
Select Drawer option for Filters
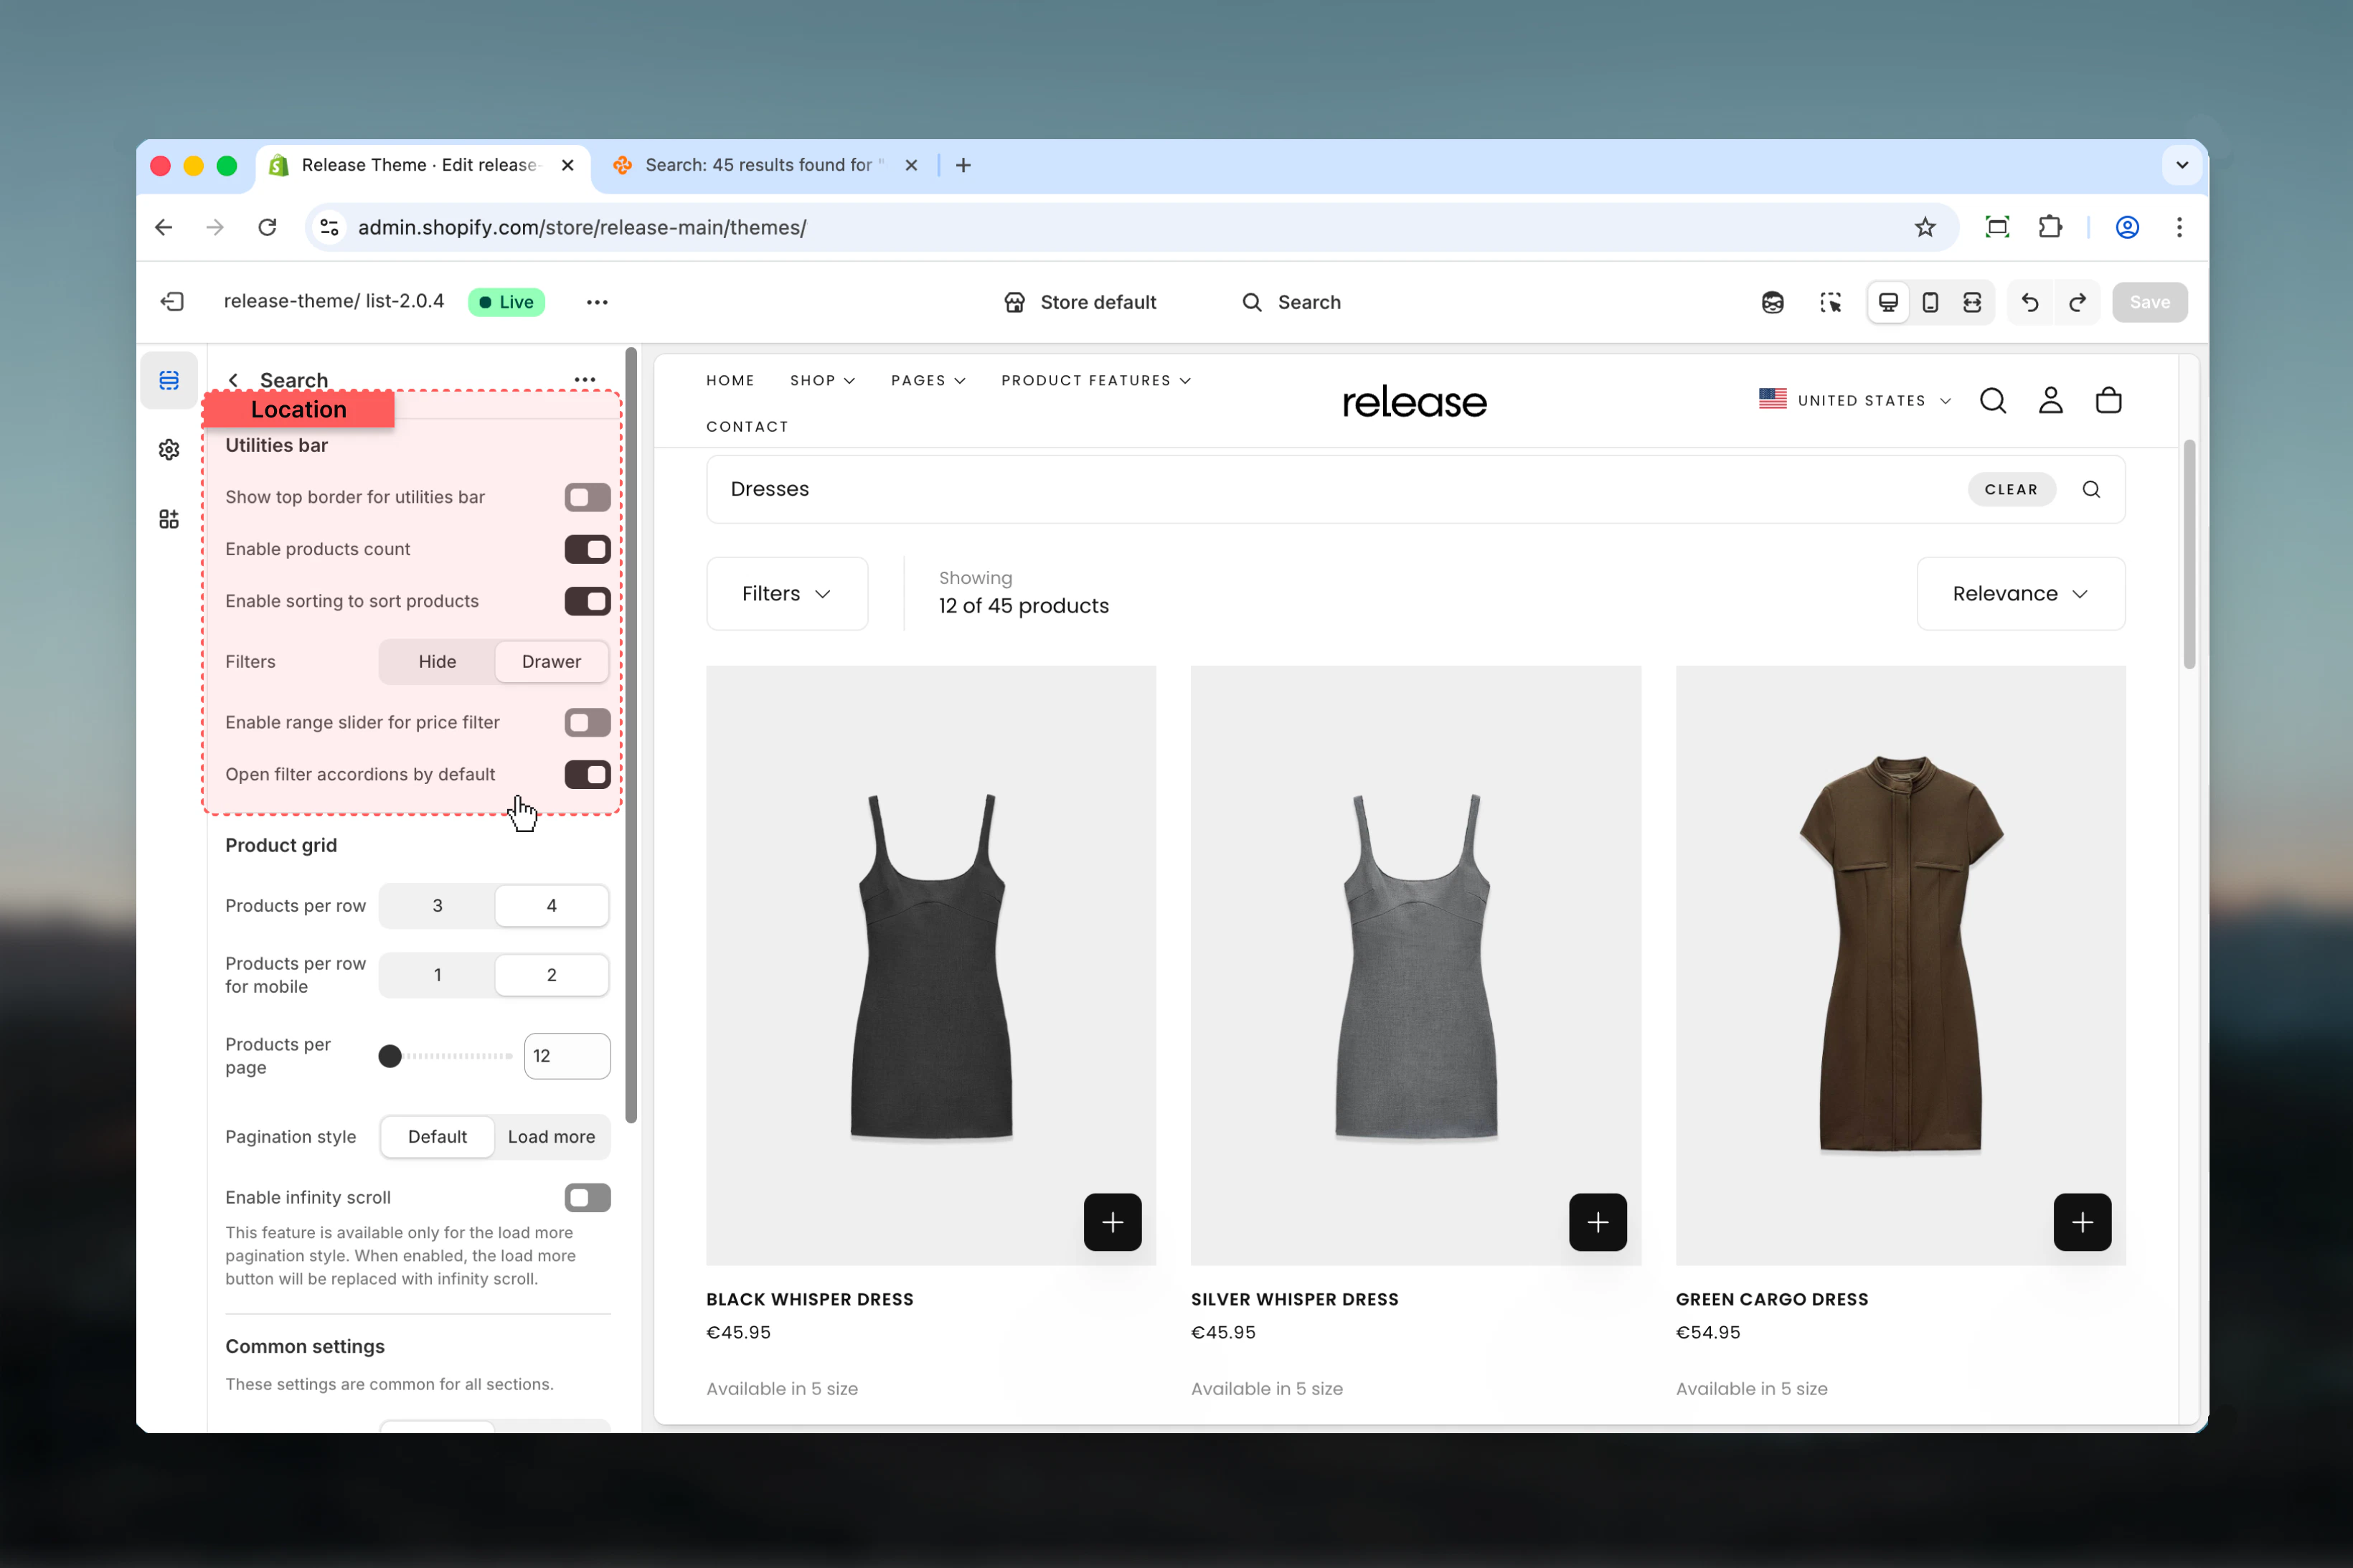pos(551,661)
